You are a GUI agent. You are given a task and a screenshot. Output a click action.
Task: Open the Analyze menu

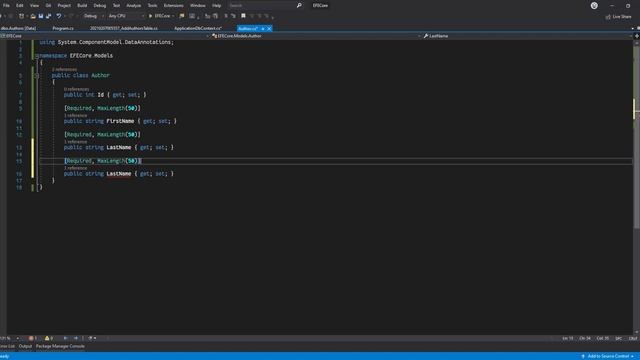coord(133,6)
